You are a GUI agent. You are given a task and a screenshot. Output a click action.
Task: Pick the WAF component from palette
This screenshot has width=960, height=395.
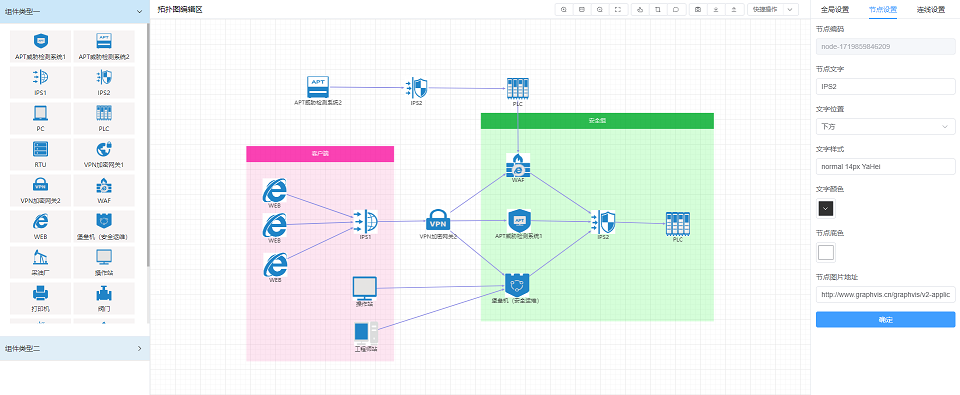pyautogui.click(x=104, y=190)
